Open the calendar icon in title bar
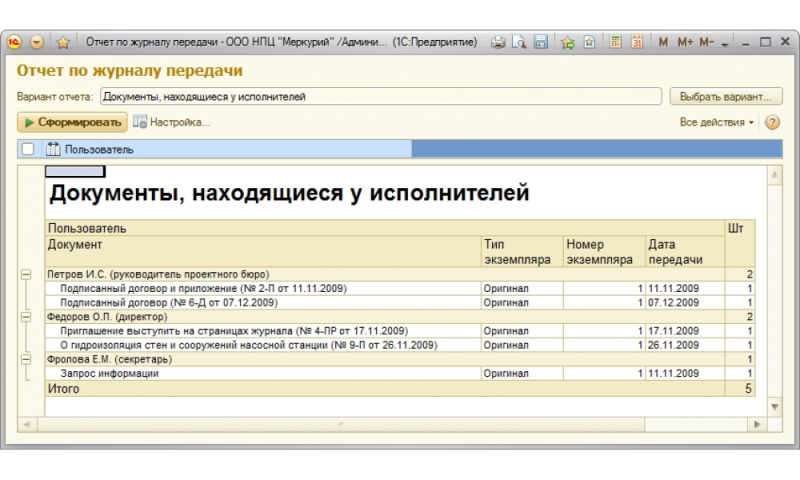 point(636,42)
